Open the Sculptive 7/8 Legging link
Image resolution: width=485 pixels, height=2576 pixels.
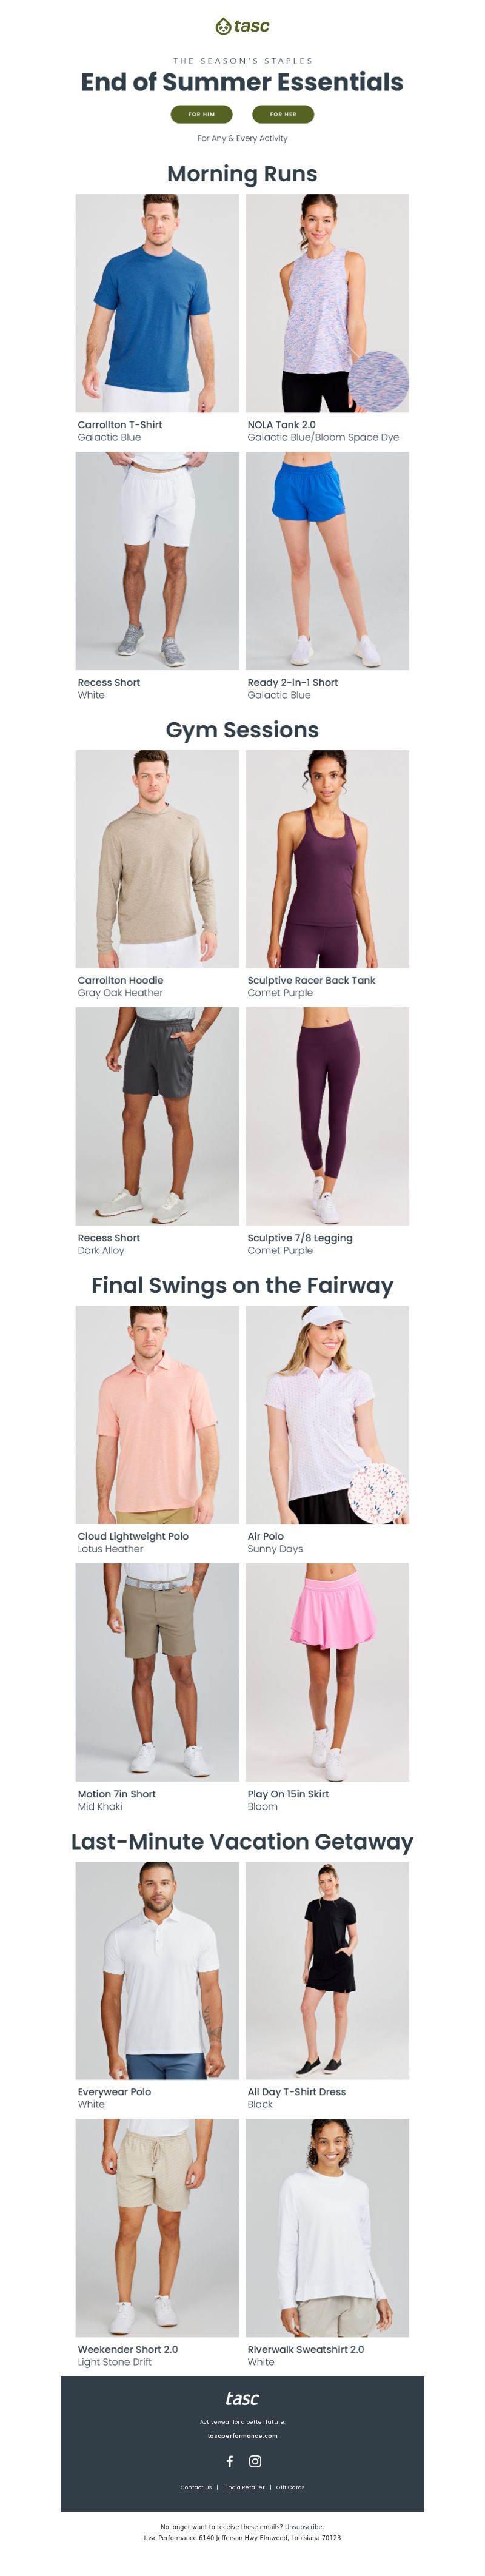(300, 1238)
